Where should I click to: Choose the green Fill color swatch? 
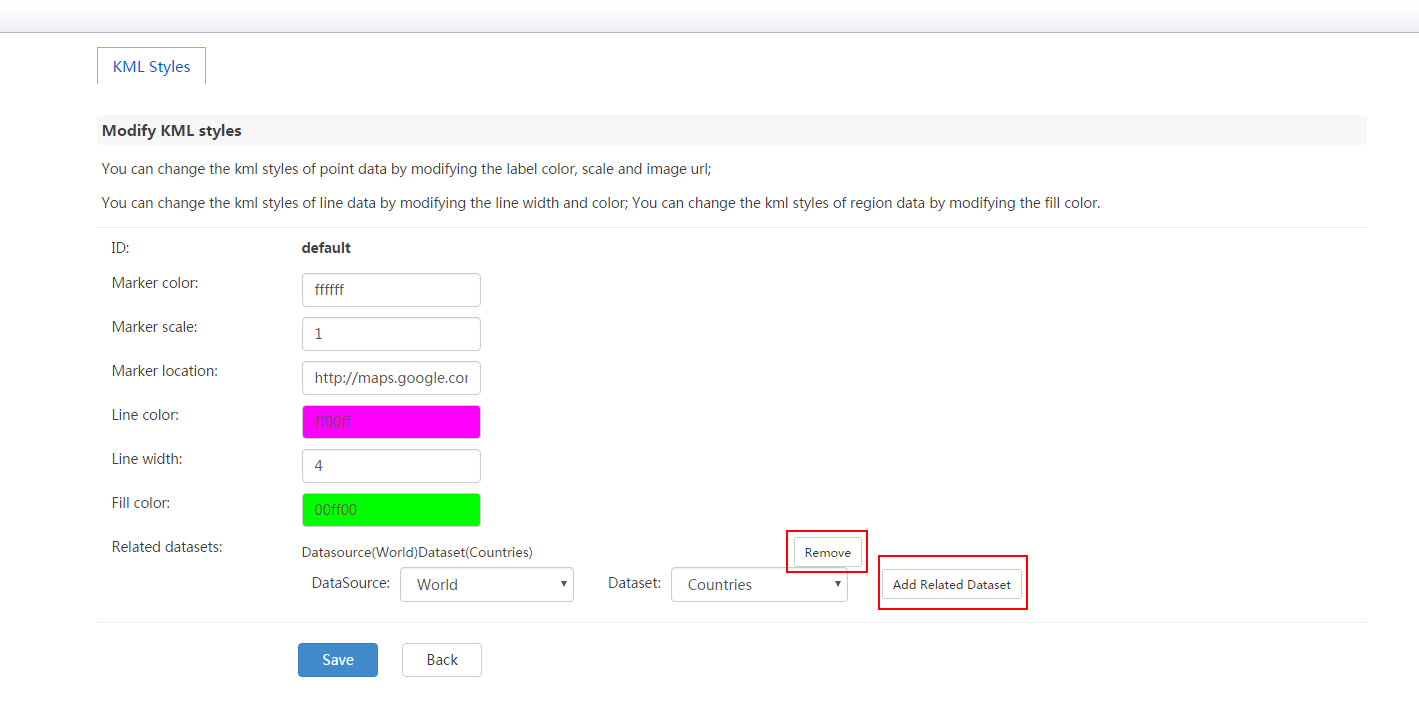(391, 510)
